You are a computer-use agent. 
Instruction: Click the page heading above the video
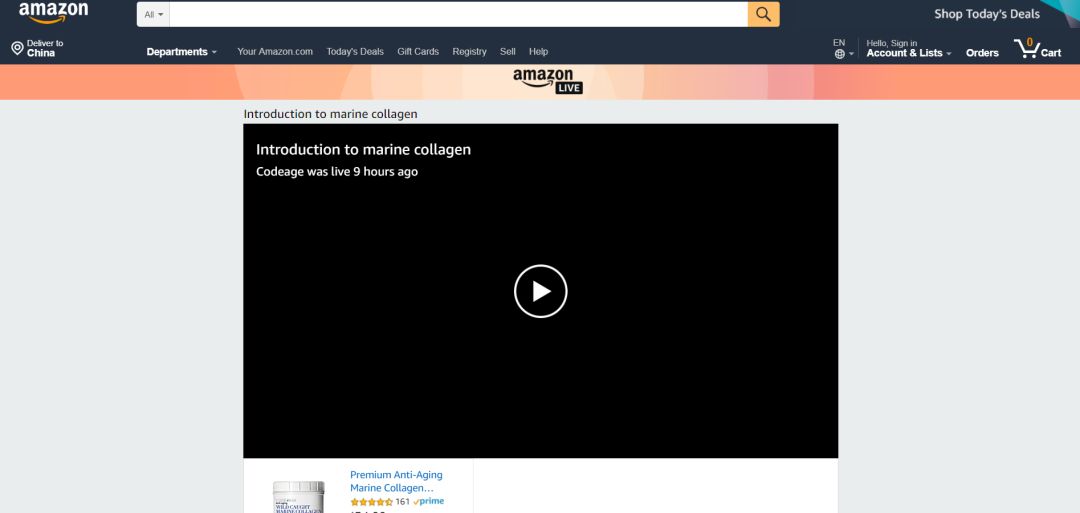tap(331, 114)
